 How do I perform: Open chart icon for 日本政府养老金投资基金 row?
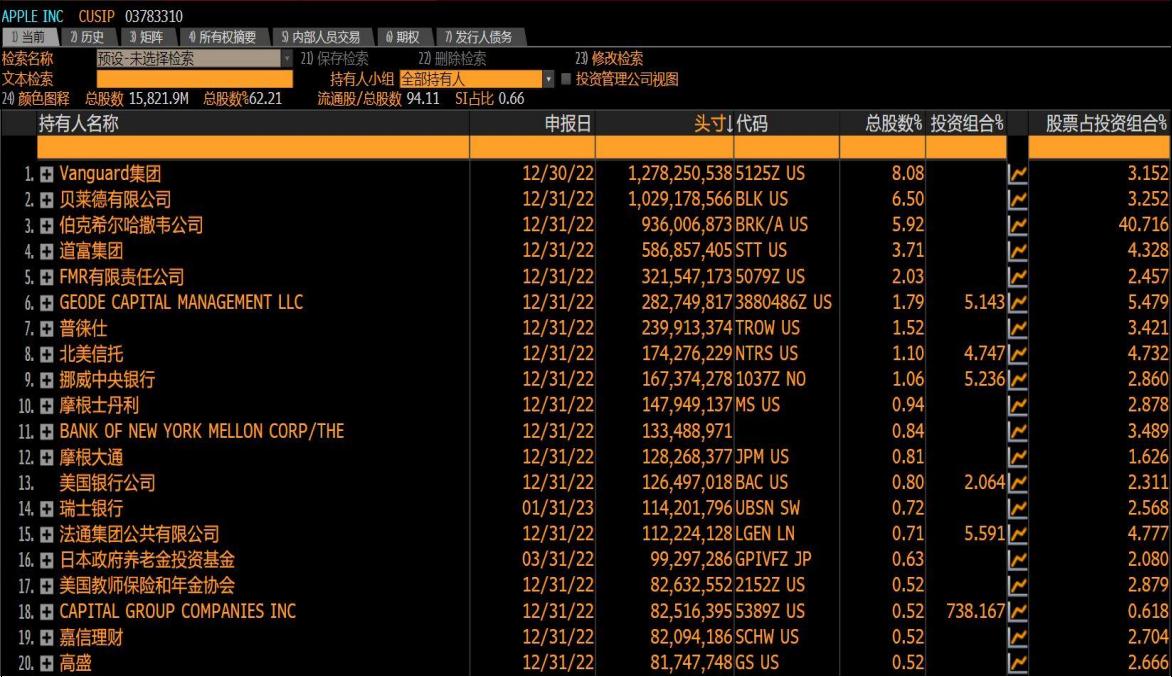pos(1017,560)
